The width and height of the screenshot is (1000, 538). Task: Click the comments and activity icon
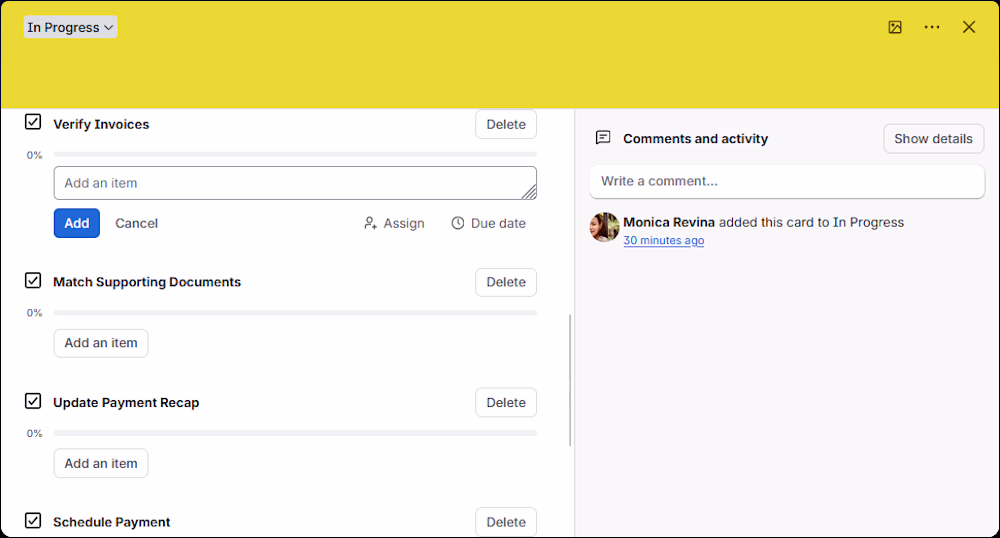tap(603, 138)
